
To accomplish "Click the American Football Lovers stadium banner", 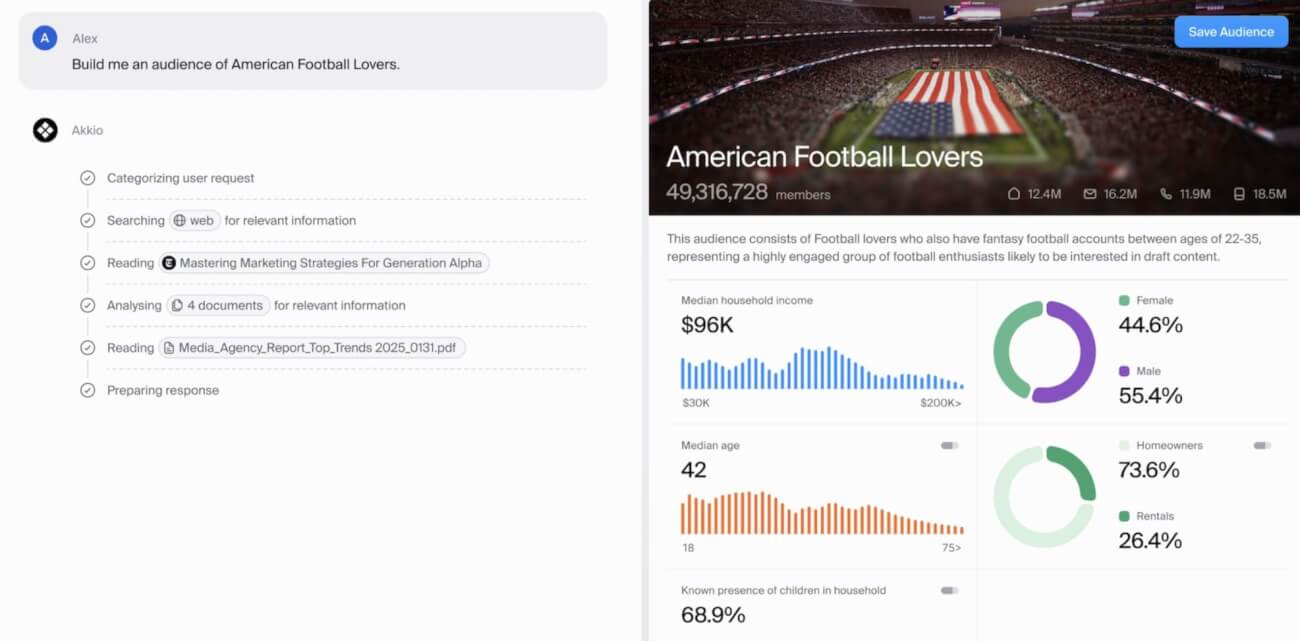I will point(900,90).
